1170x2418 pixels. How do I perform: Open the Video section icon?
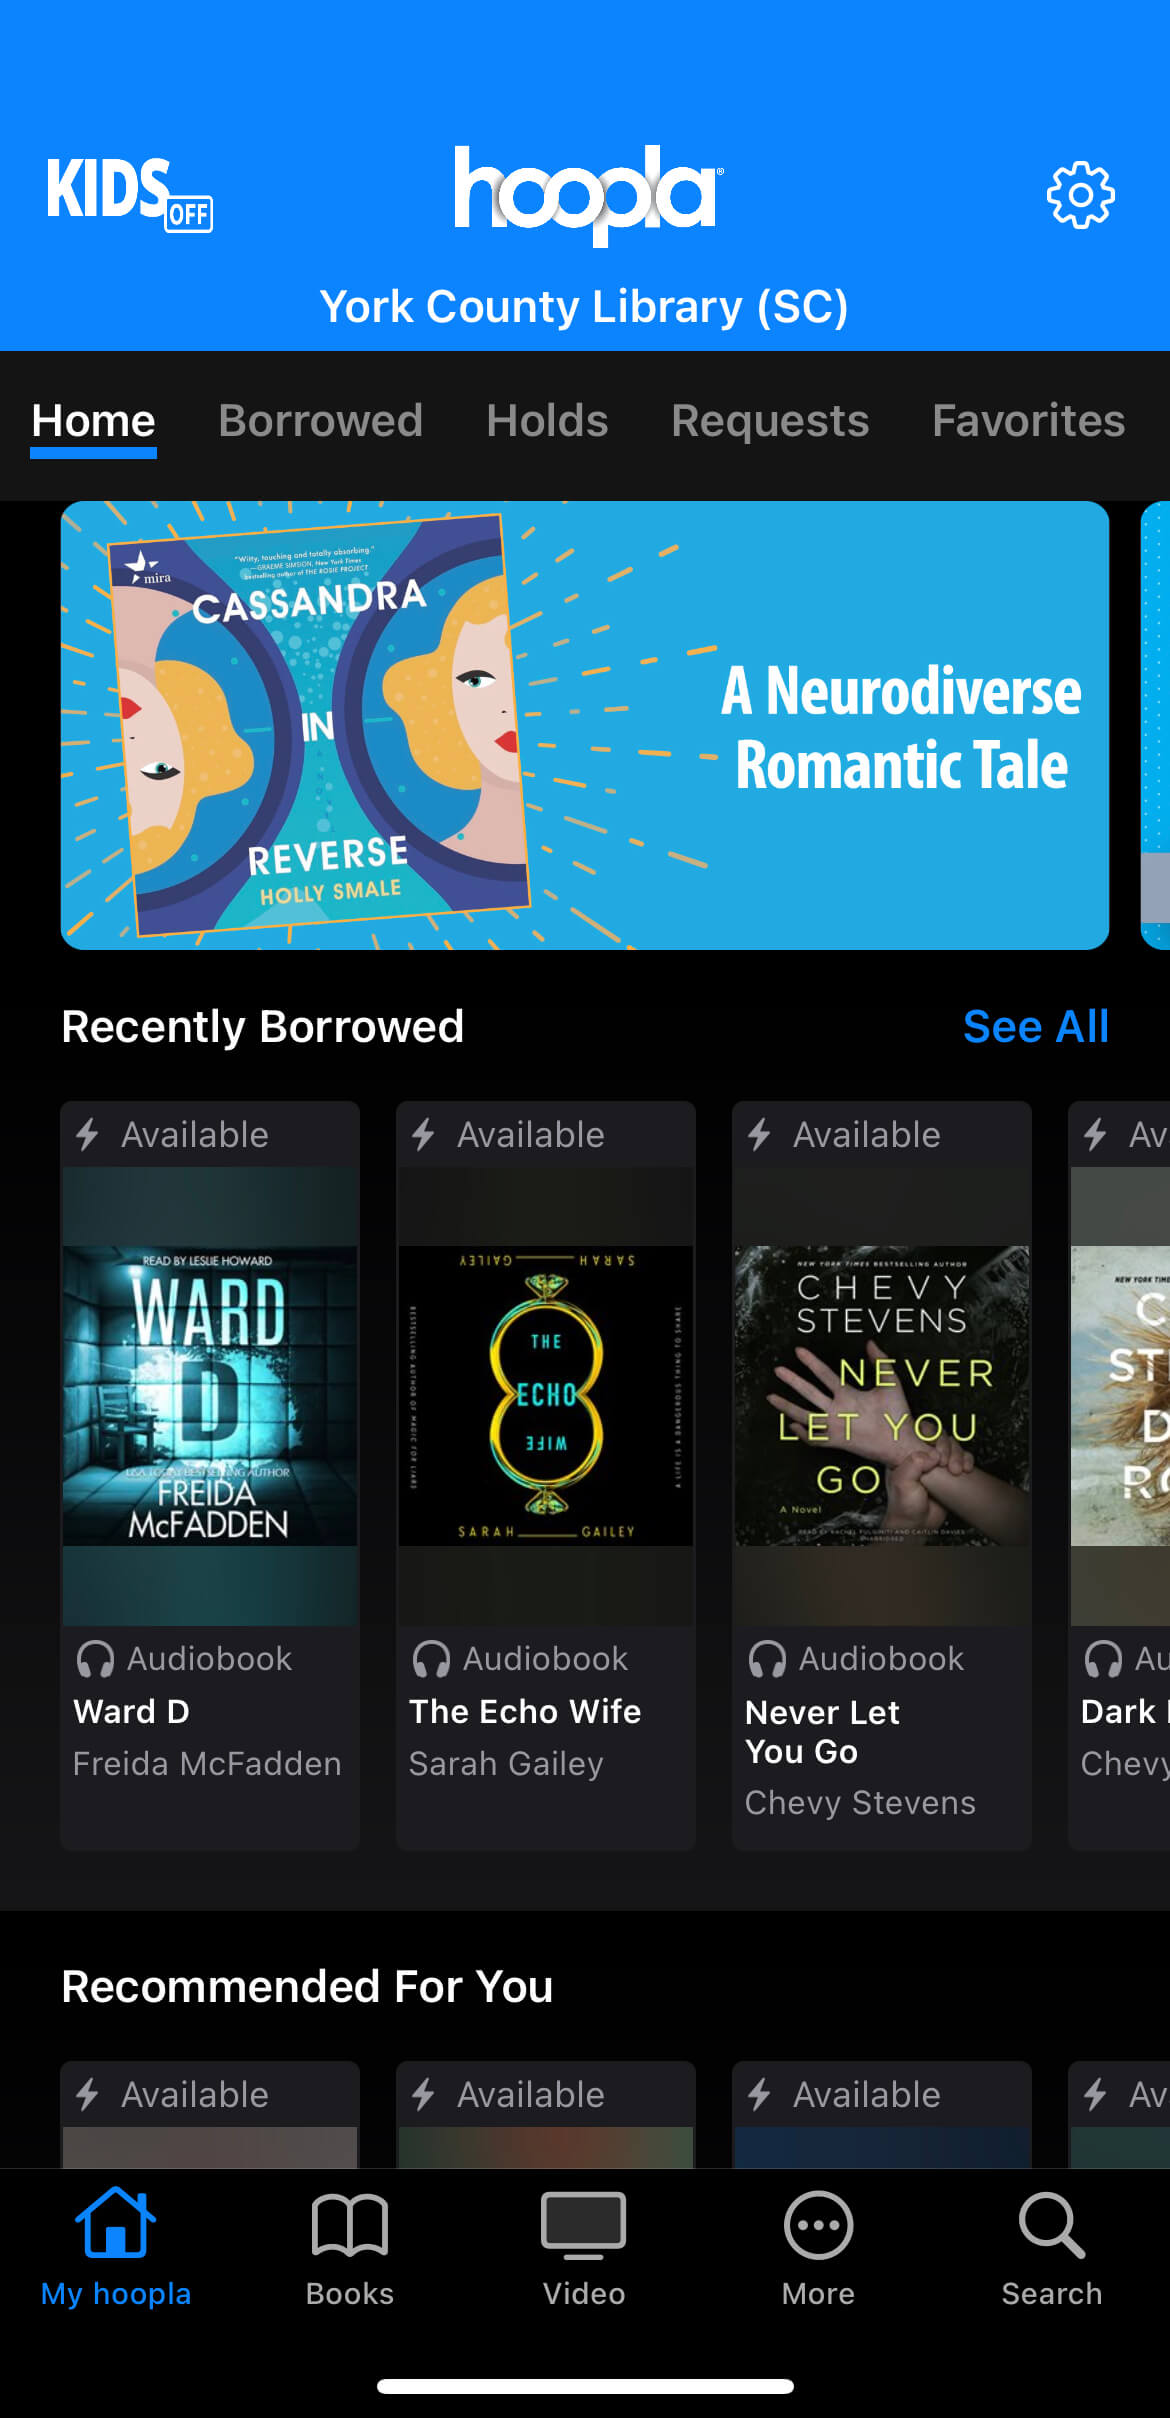pyautogui.click(x=584, y=2225)
